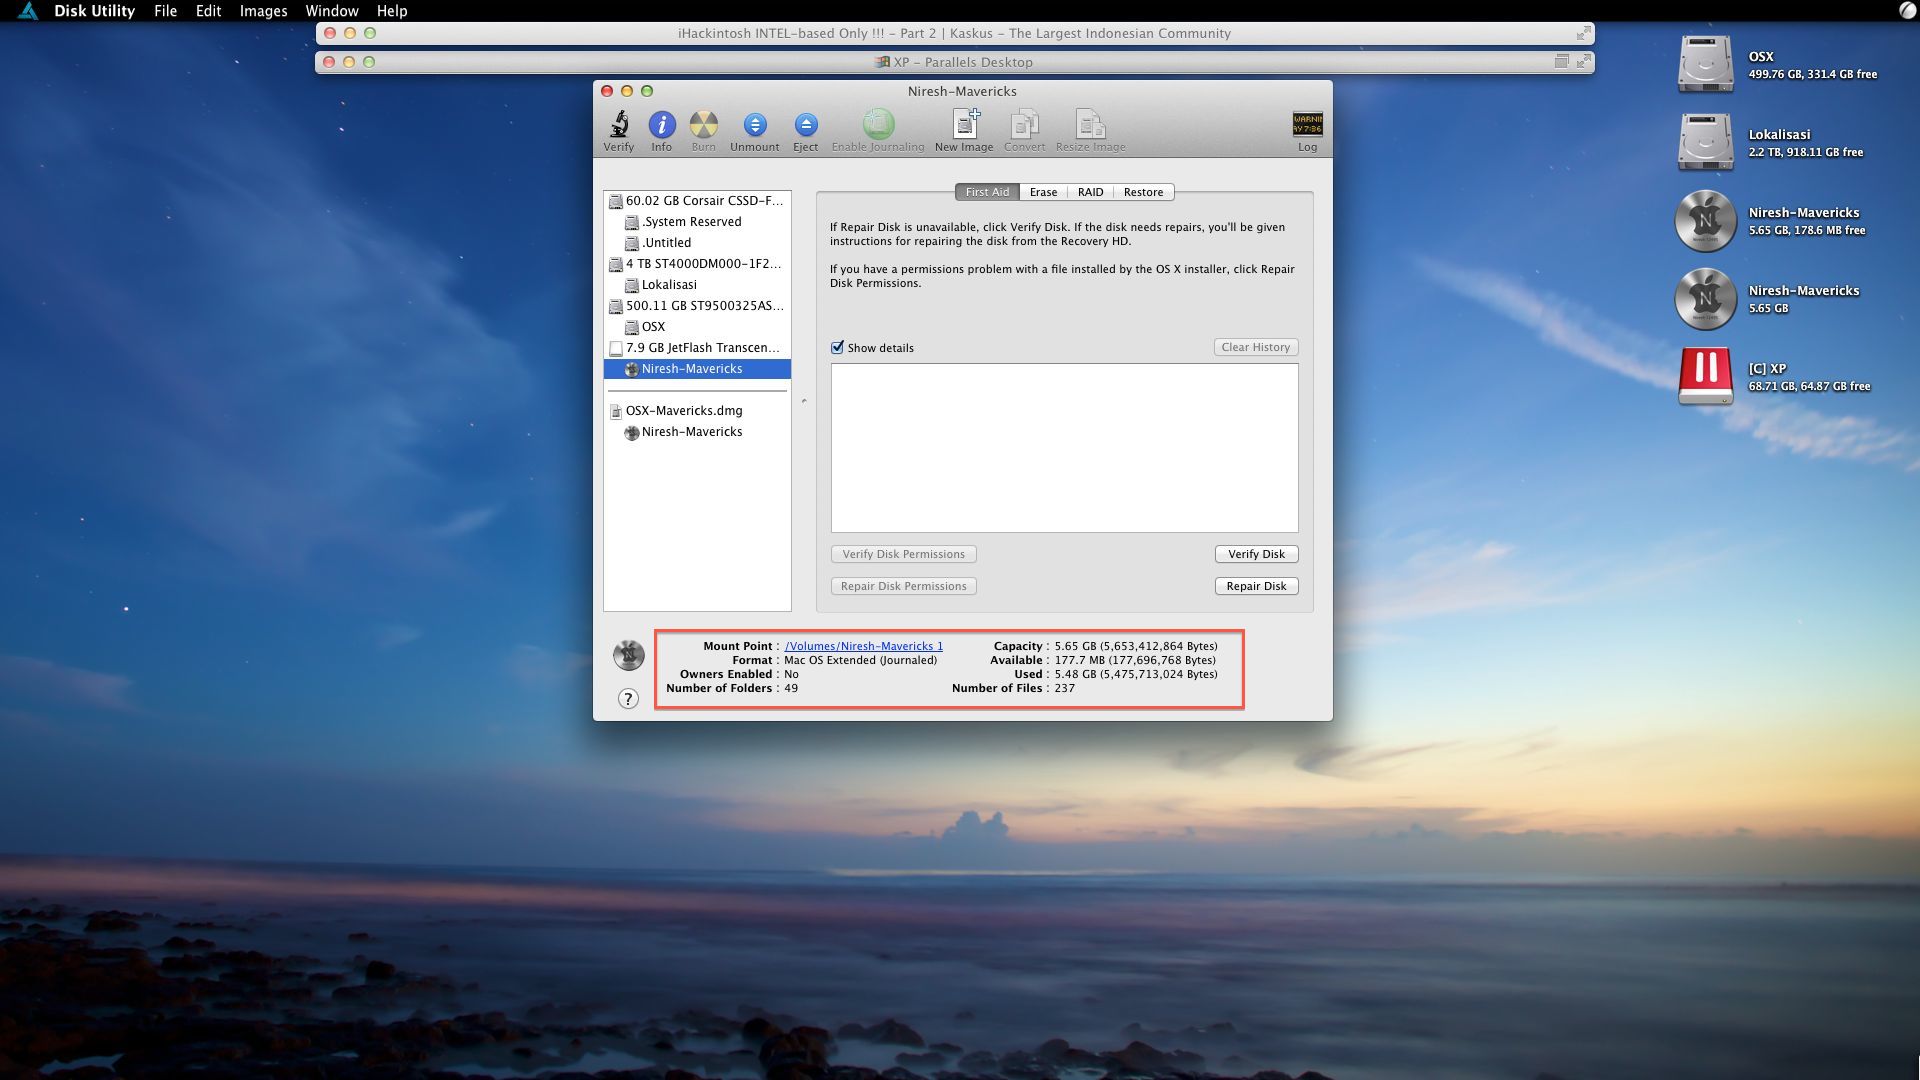Select OSX-Mavericks.dmg disk image in sidebar
This screenshot has height=1080, width=1920.
click(x=697, y=411)
